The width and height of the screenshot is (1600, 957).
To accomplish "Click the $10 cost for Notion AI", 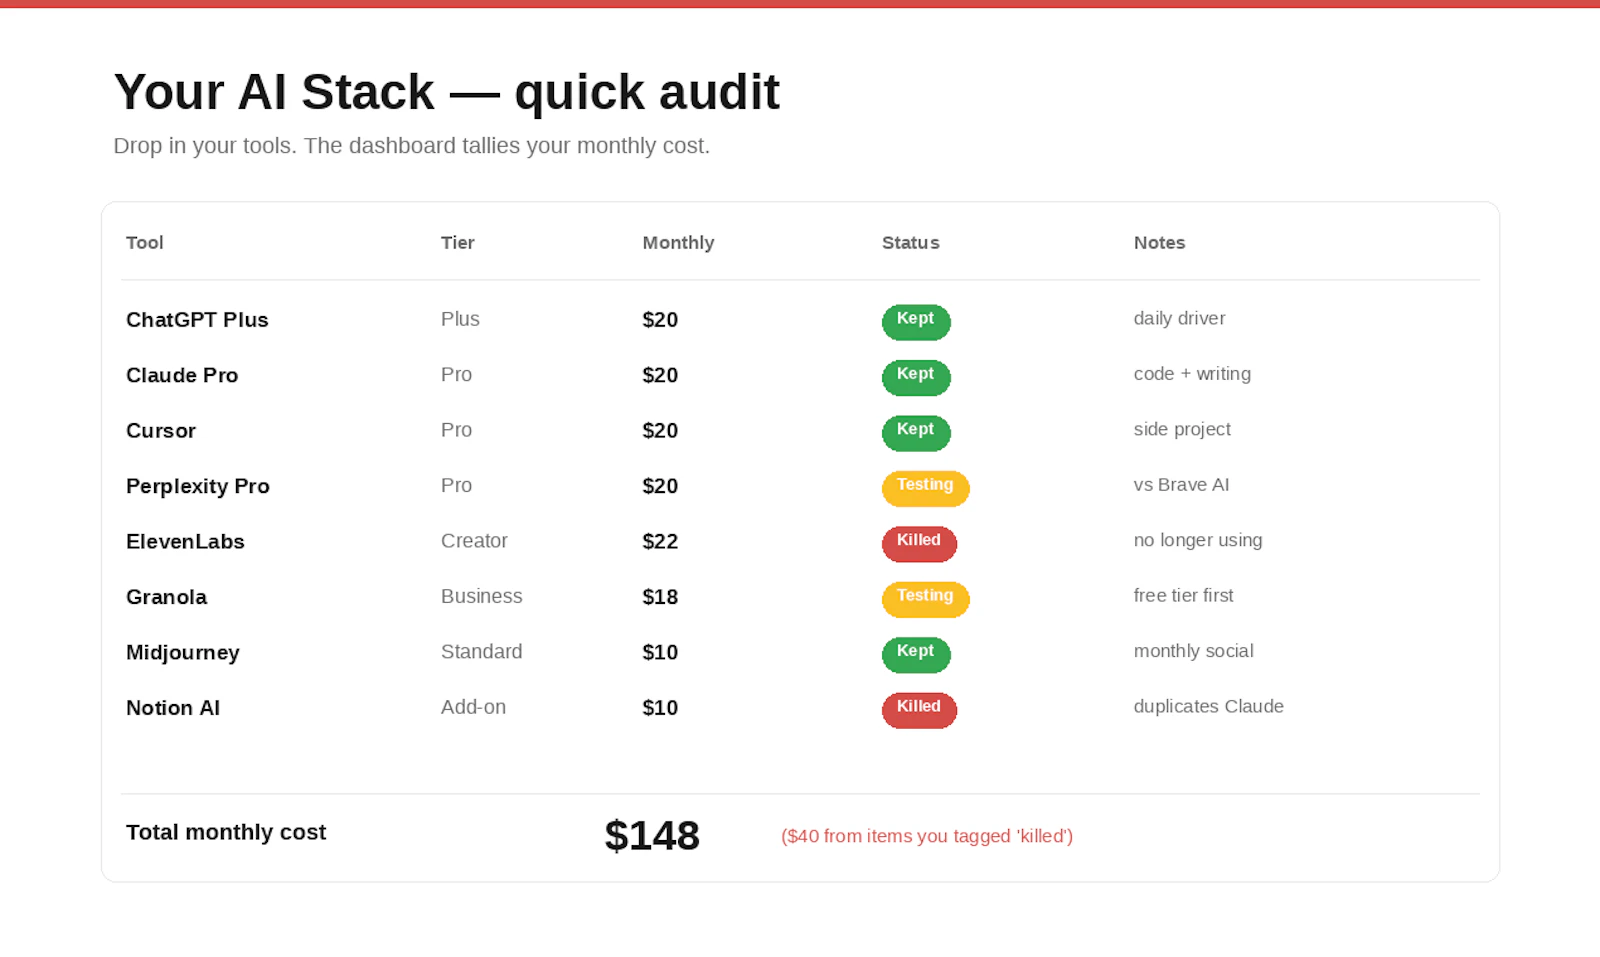I will (660, 708).
